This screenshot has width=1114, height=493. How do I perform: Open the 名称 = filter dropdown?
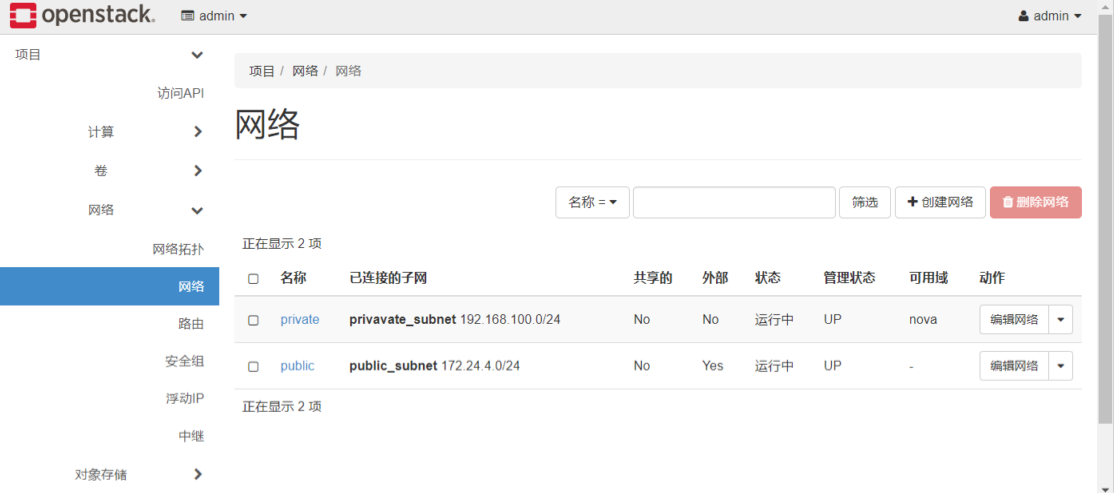[592, 202]
